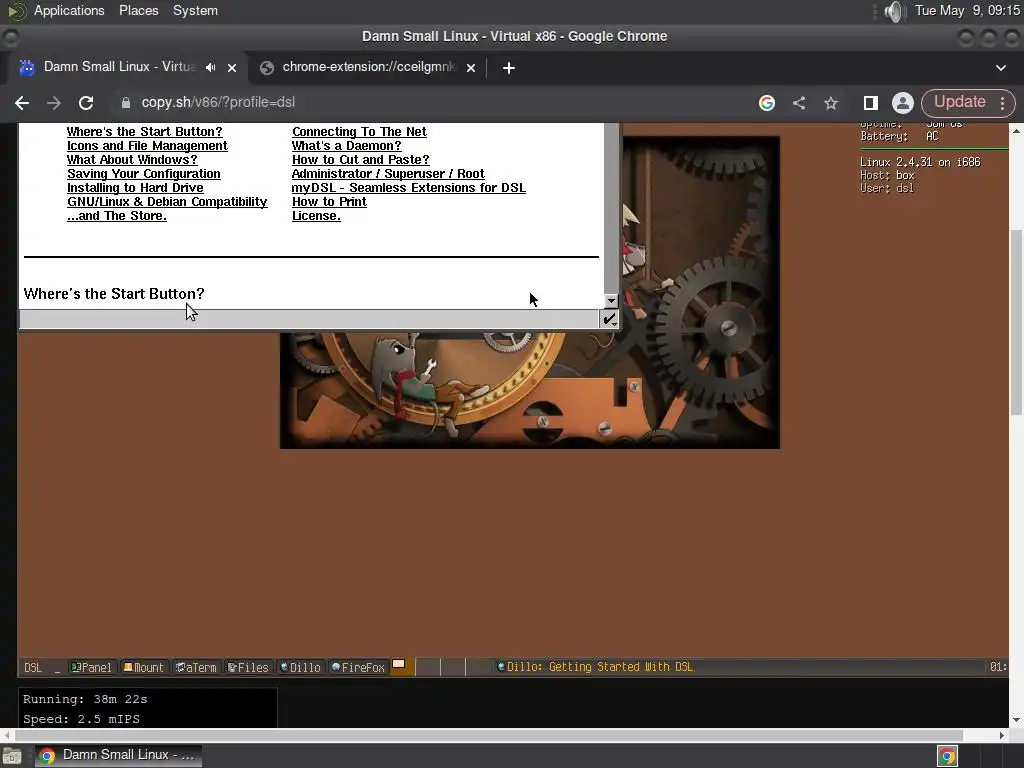Open the What's a Daemon? link
Viewport: 1024px width, 768px height.
[346, 146]
